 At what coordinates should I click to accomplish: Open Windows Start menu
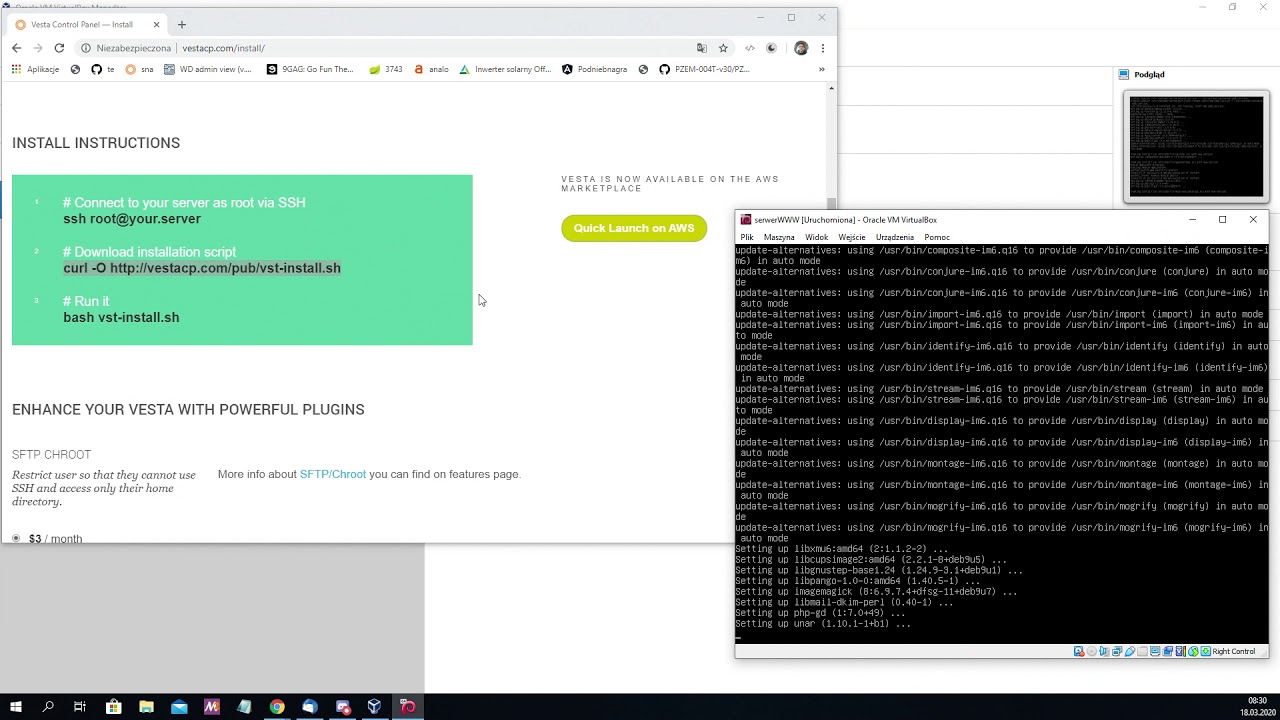[x=16, y=707]
